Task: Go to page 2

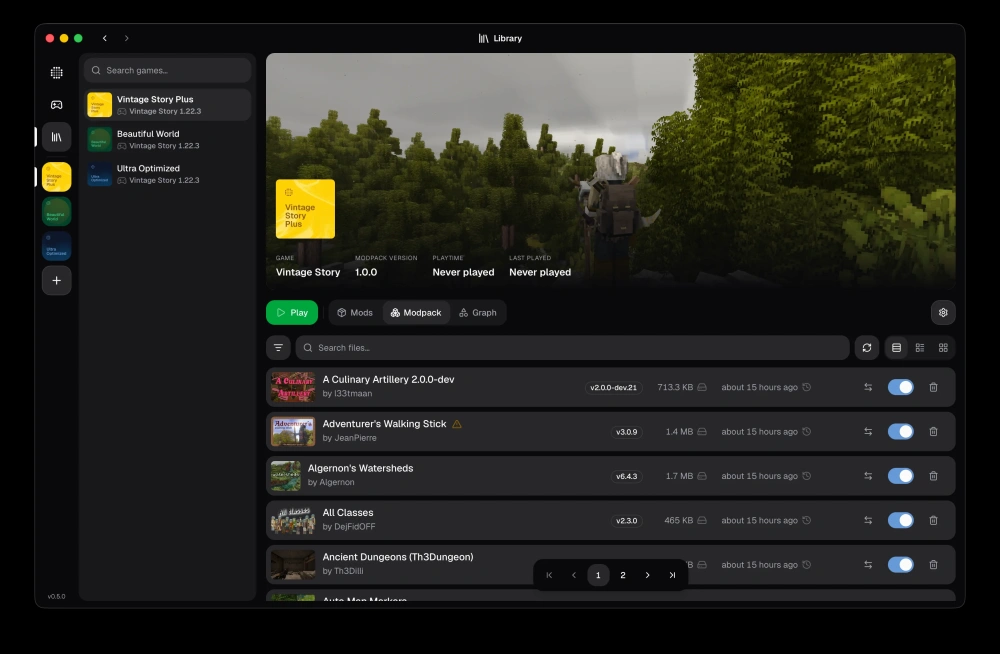Action: click(623, 575)
